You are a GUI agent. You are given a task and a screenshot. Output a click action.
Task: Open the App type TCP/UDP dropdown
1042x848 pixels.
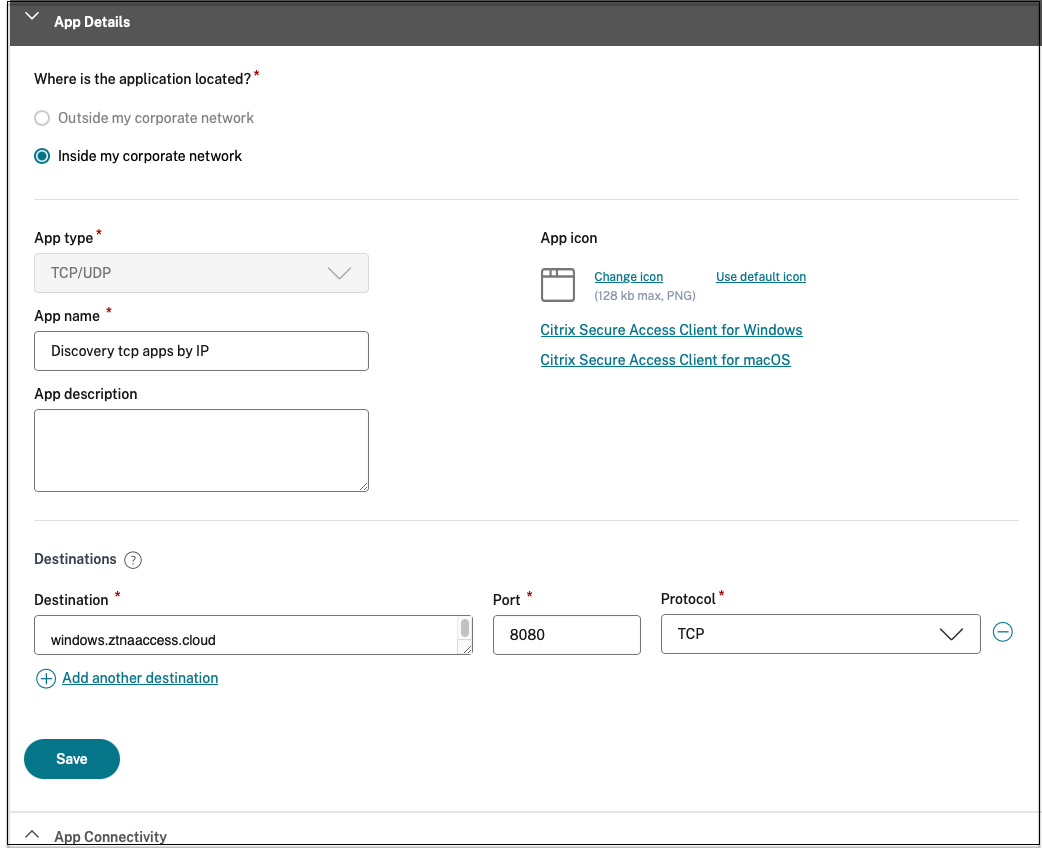[x=201, y=273]
